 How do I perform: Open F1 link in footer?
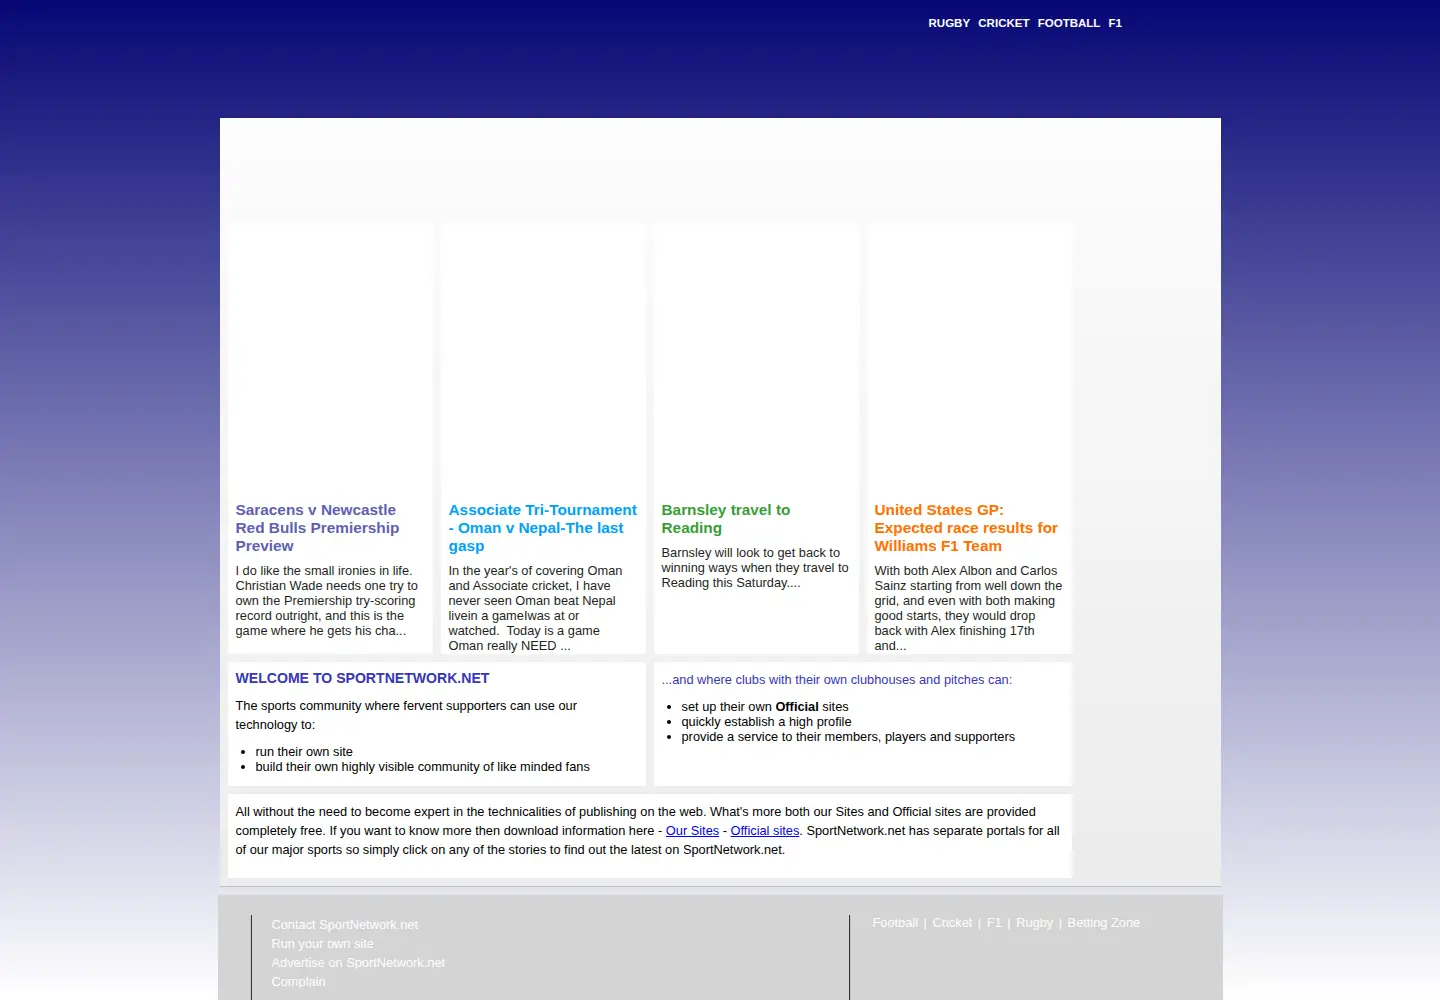pyautogui.click(x=994, y=923)
